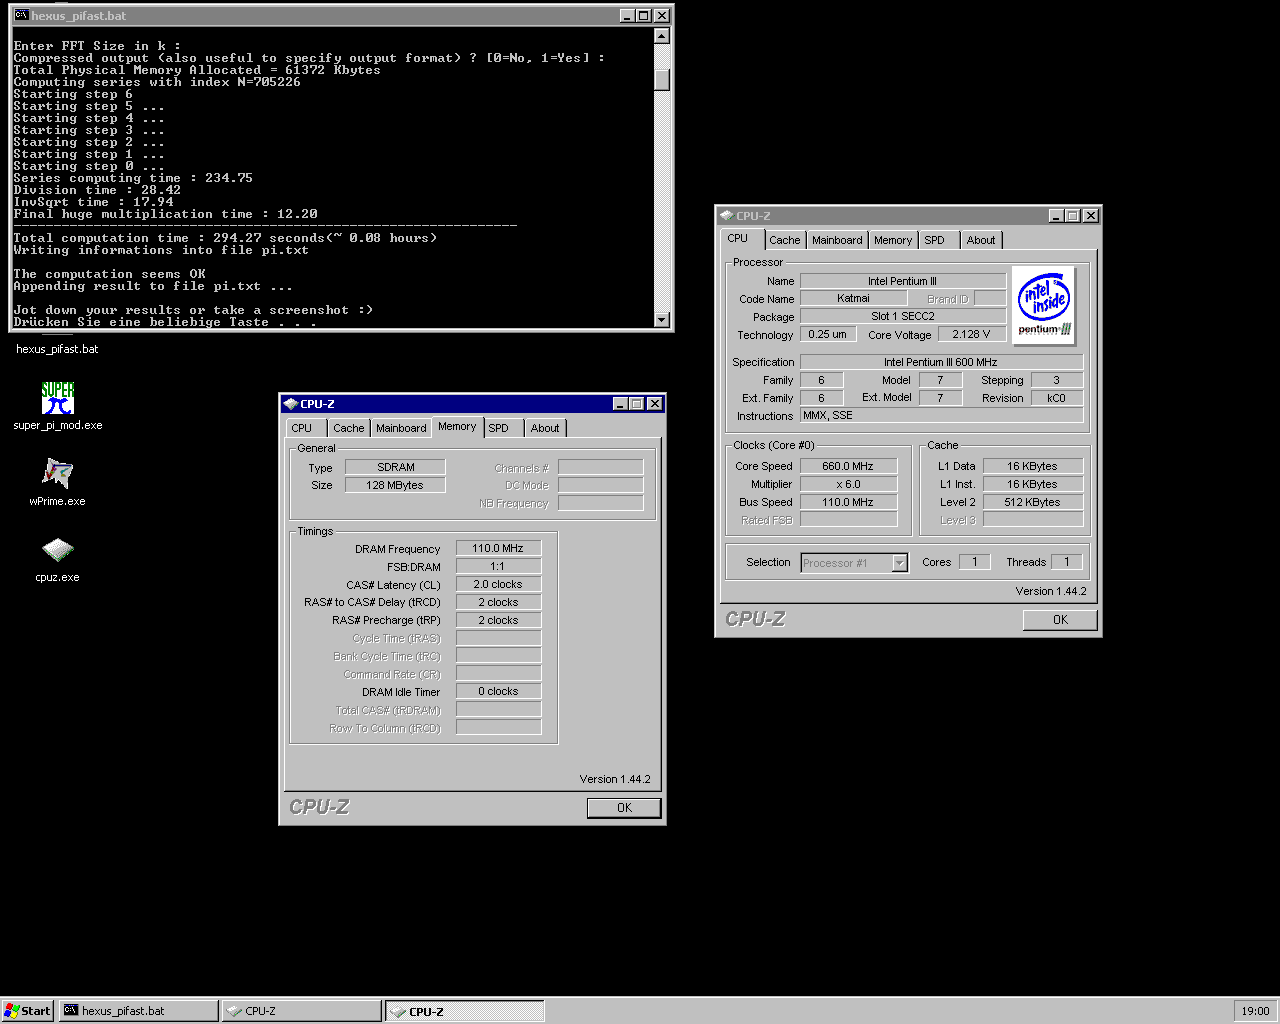1280x1024 pixels.
Task: Open the About tab in the left CPU-Z window
Action: (545, 428)
